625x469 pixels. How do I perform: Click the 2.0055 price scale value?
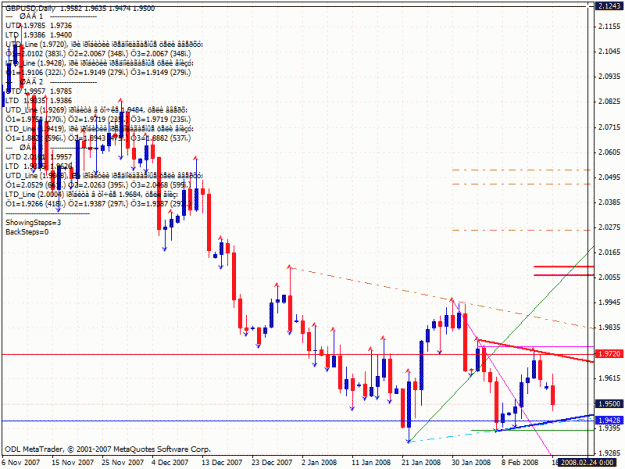[x=609, y=277]
